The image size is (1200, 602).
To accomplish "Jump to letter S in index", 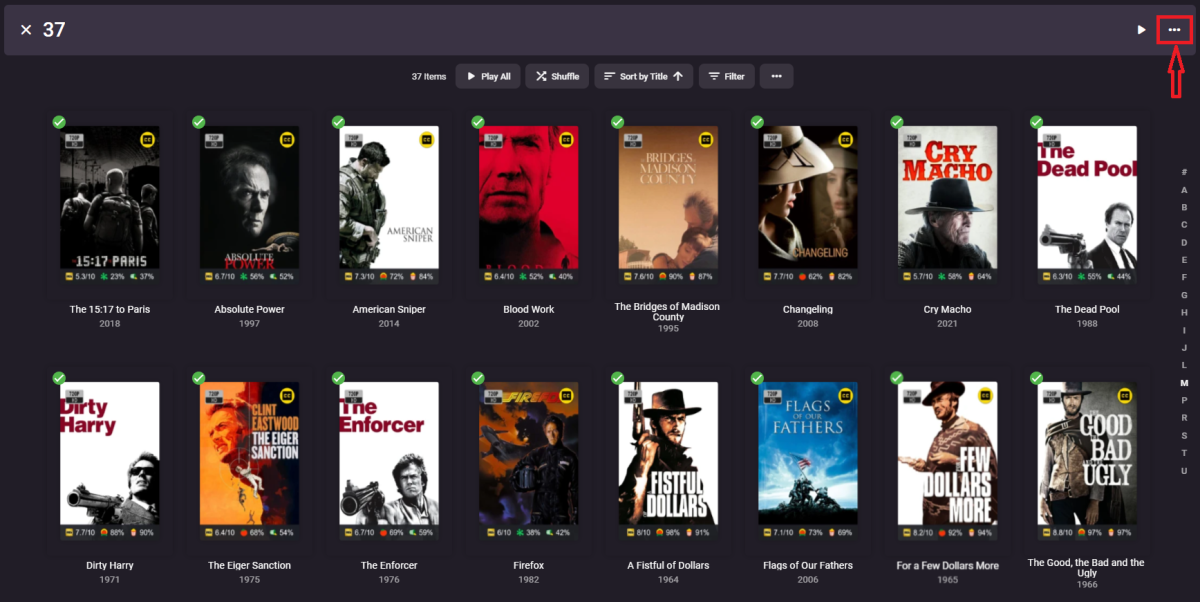I will pyautogui.click(x=1184, y=435).
